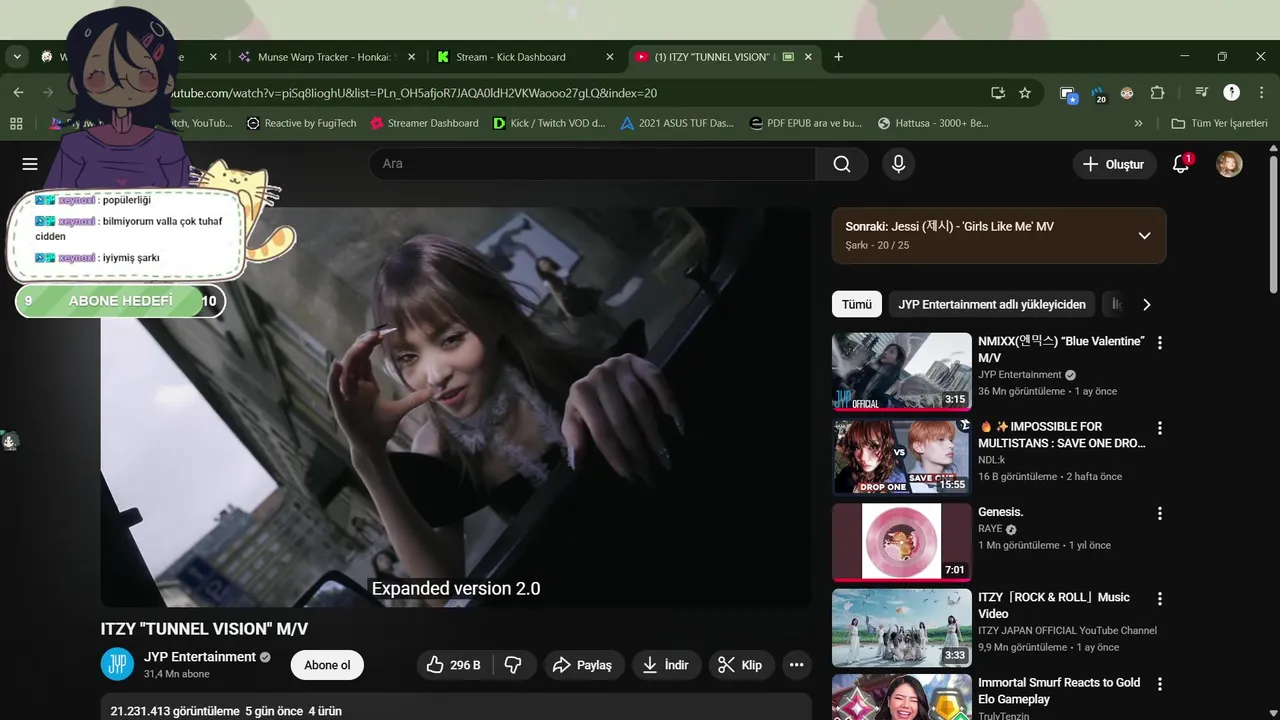The image size is (1280, 720).
Task: Open the notifications bell
Action: point(1181,164)
